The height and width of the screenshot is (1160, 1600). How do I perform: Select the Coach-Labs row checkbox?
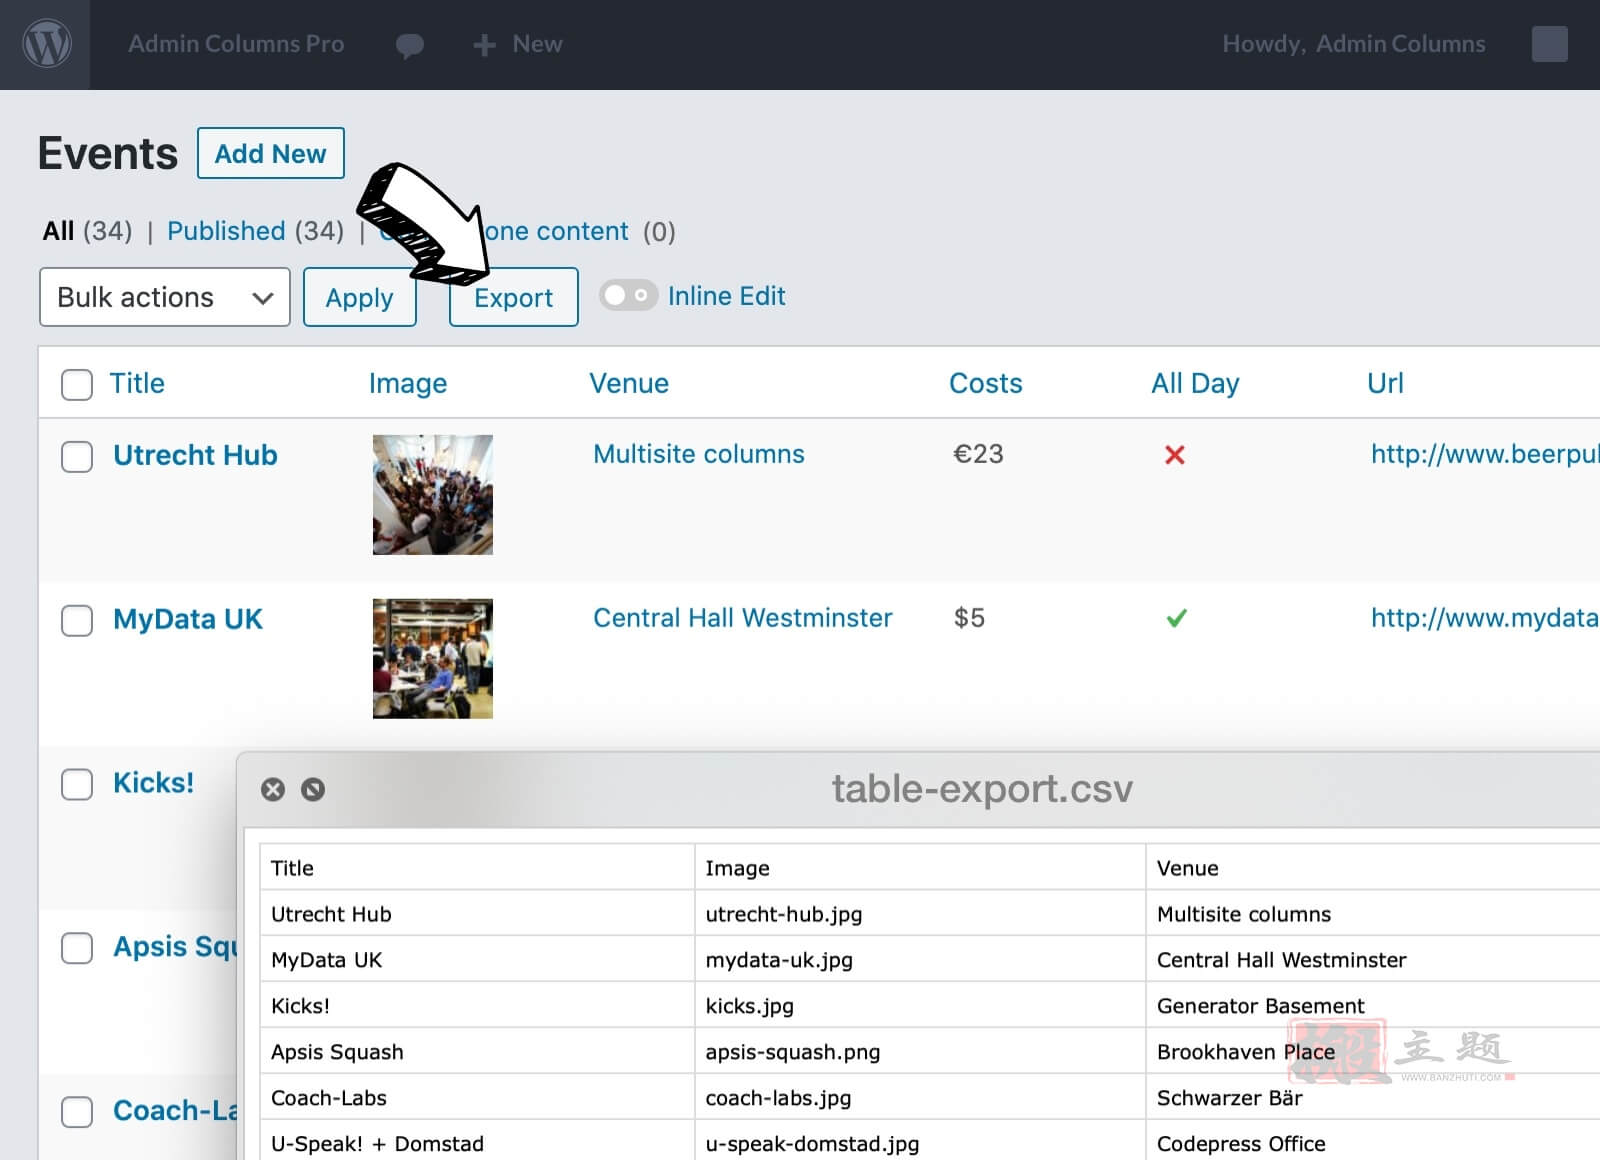77,1112
